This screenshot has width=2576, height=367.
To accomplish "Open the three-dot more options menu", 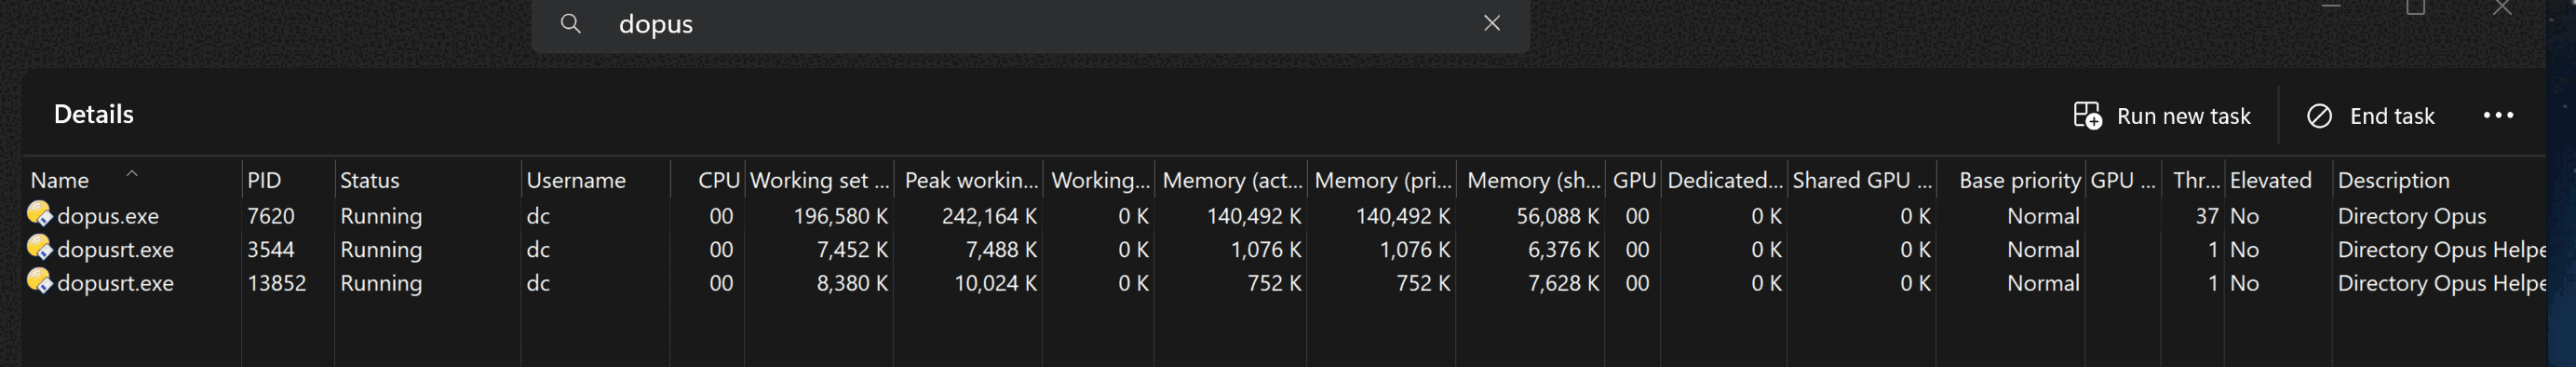I will (x=2498, y=116).
